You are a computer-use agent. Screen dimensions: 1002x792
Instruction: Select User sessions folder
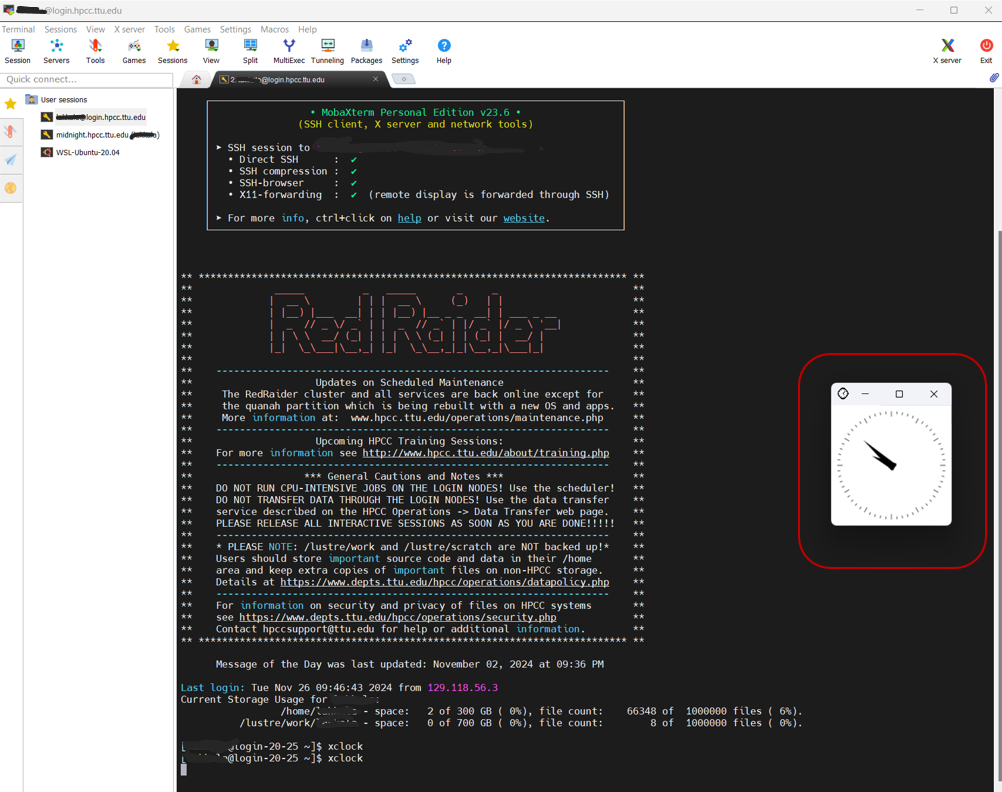pyautogui.click(x=56, y=100)
